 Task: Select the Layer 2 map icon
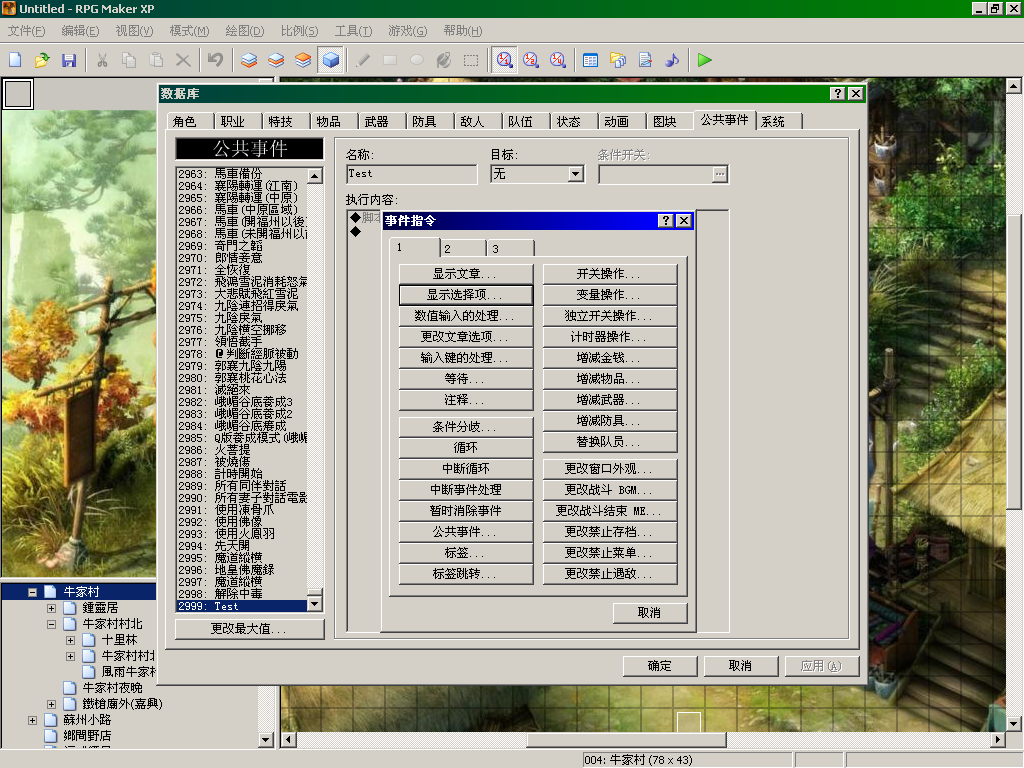pos(276,60)
